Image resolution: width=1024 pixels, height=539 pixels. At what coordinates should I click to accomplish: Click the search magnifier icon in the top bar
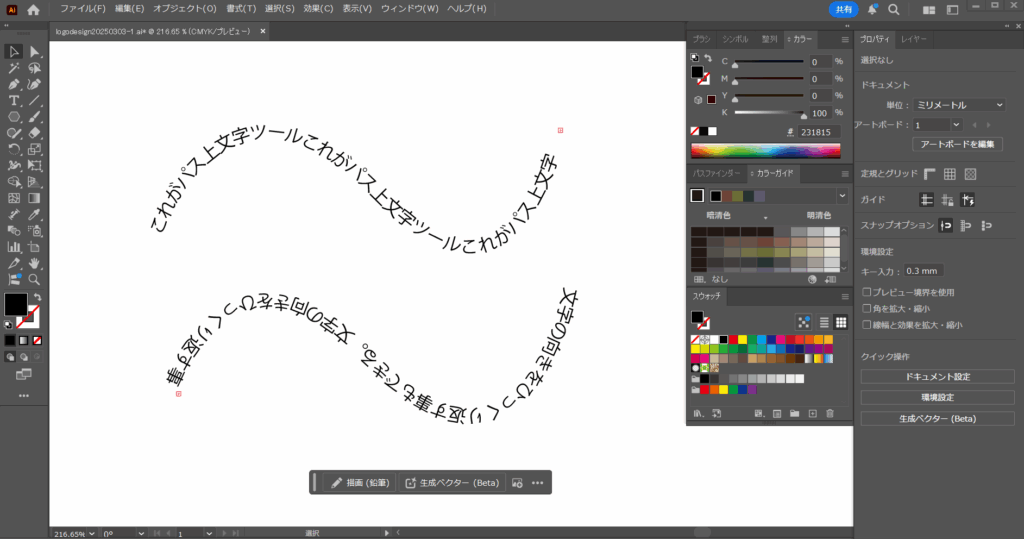(x=893, y=9)
